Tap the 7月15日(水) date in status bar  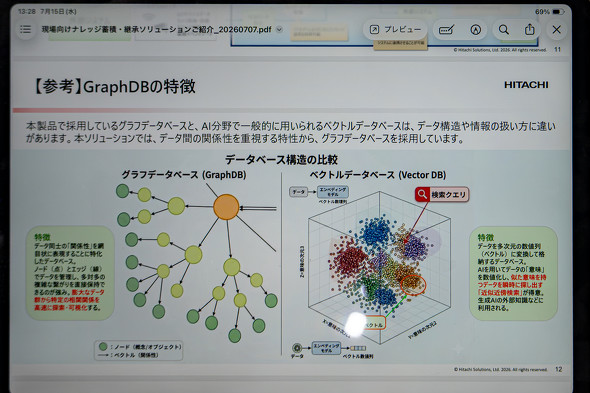coord(58,11)
